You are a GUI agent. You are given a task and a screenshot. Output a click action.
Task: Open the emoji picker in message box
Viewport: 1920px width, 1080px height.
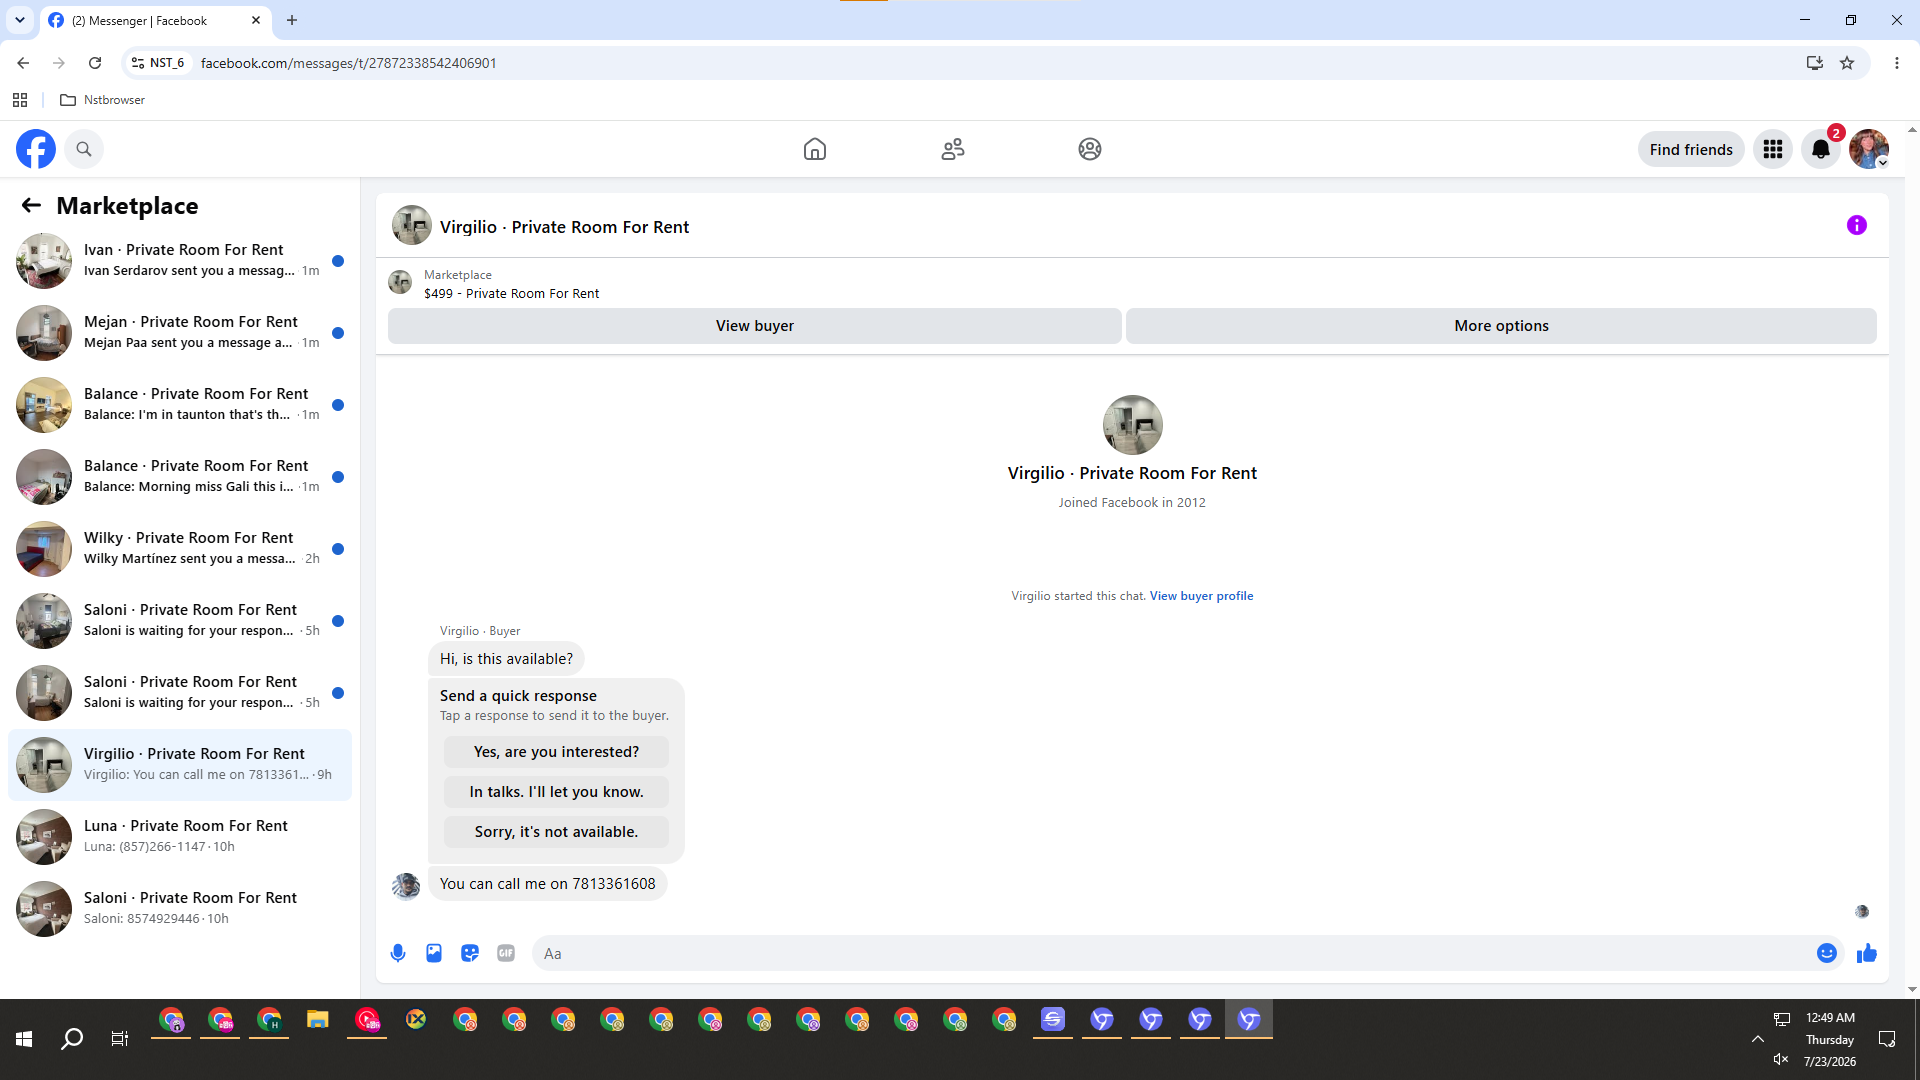(x=1827, y=953)
